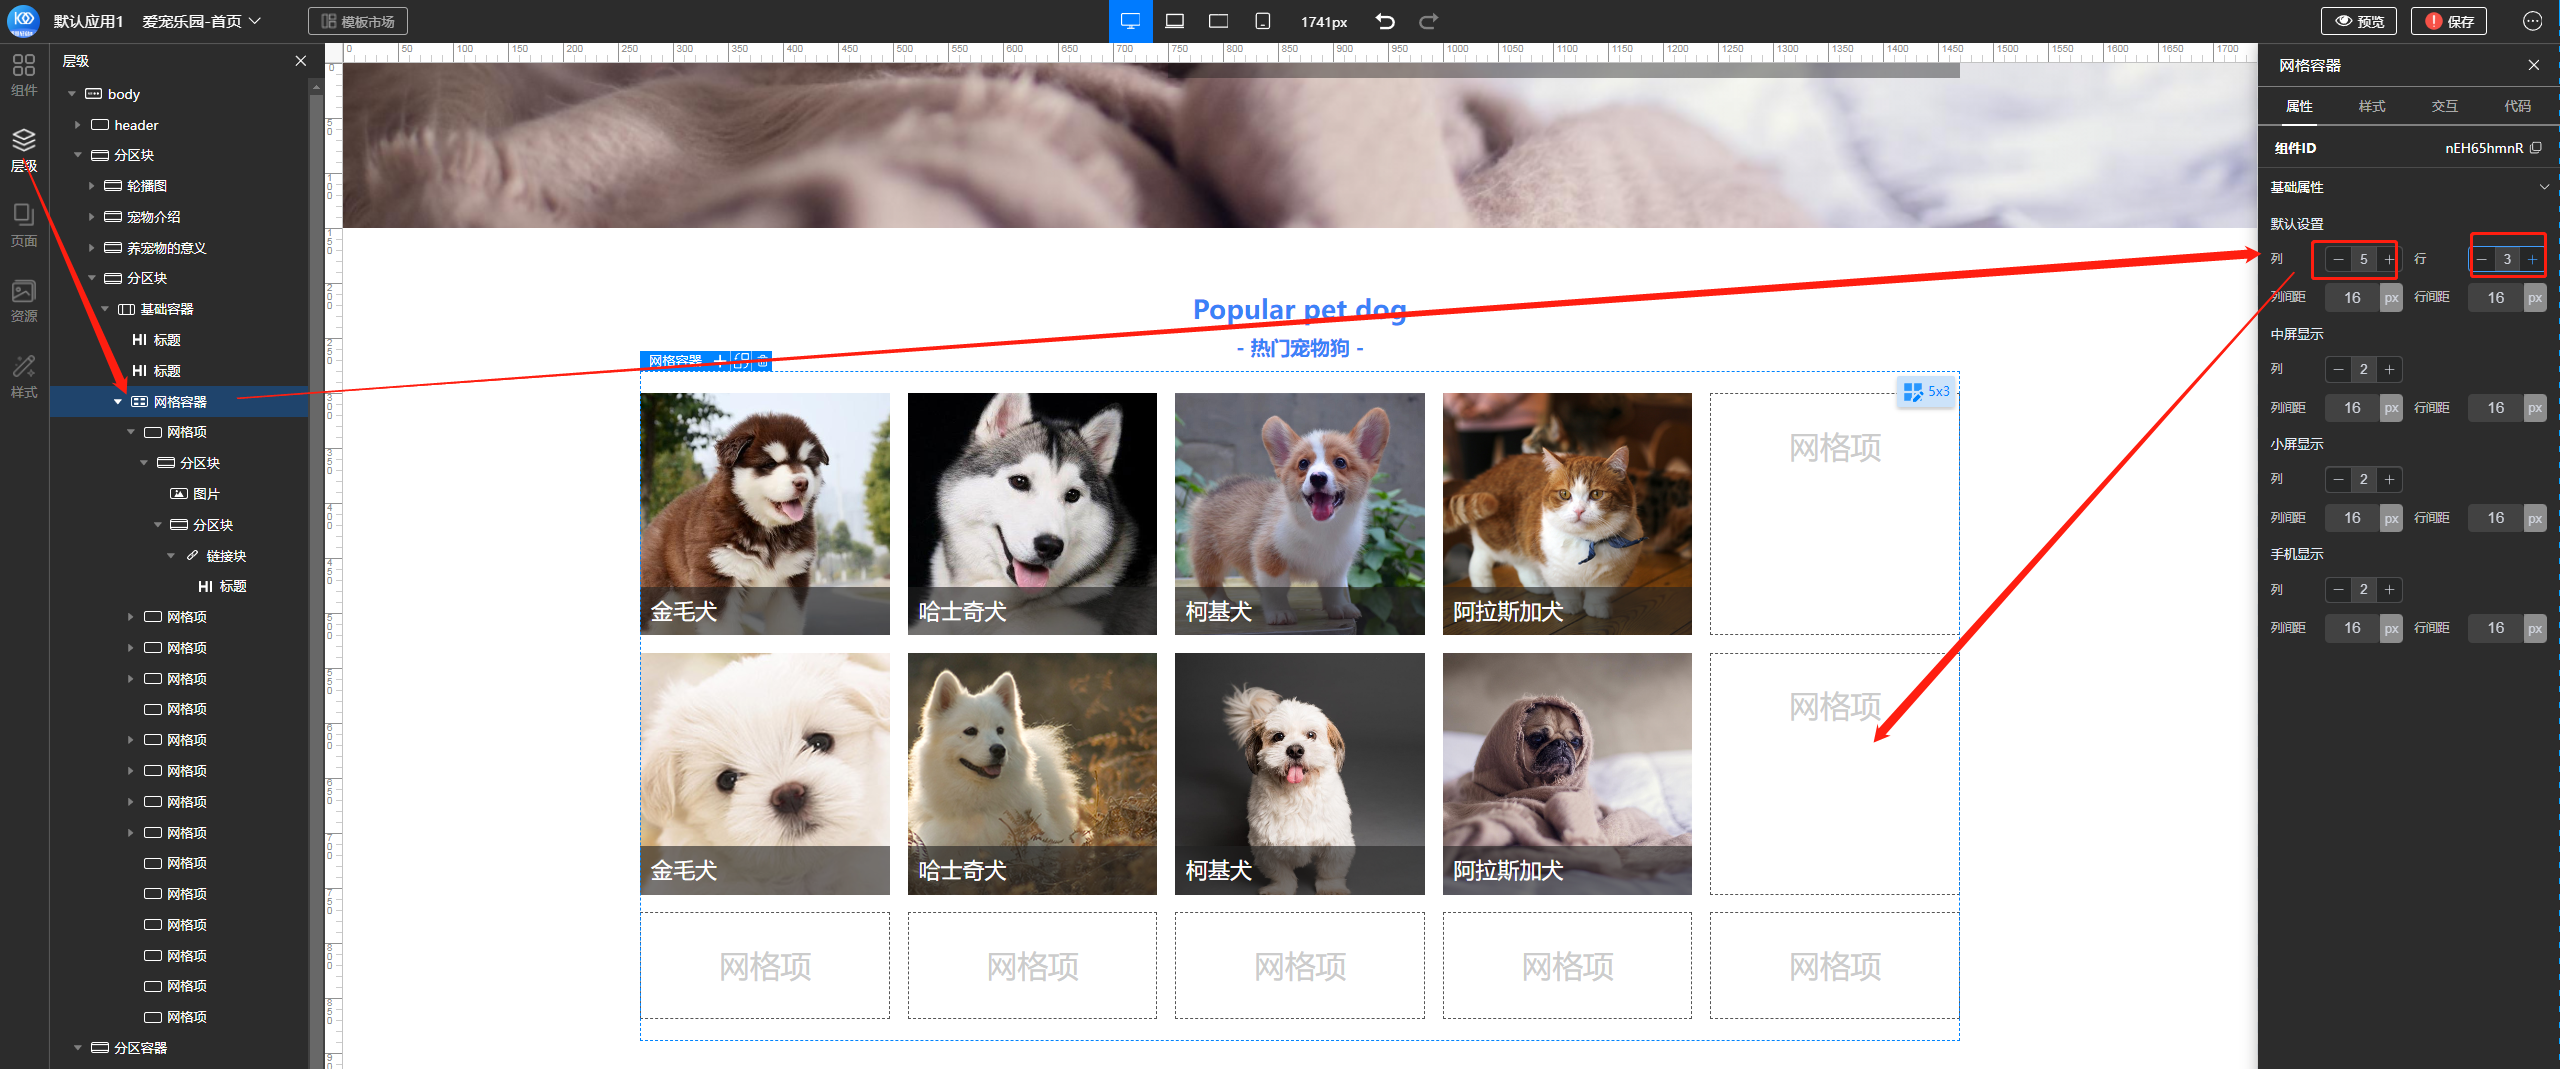Image resolution: width=2560 pixels, height=1069 pixels.
Task: Increase default 行 row count with plus
Action: coord(2532,259)
